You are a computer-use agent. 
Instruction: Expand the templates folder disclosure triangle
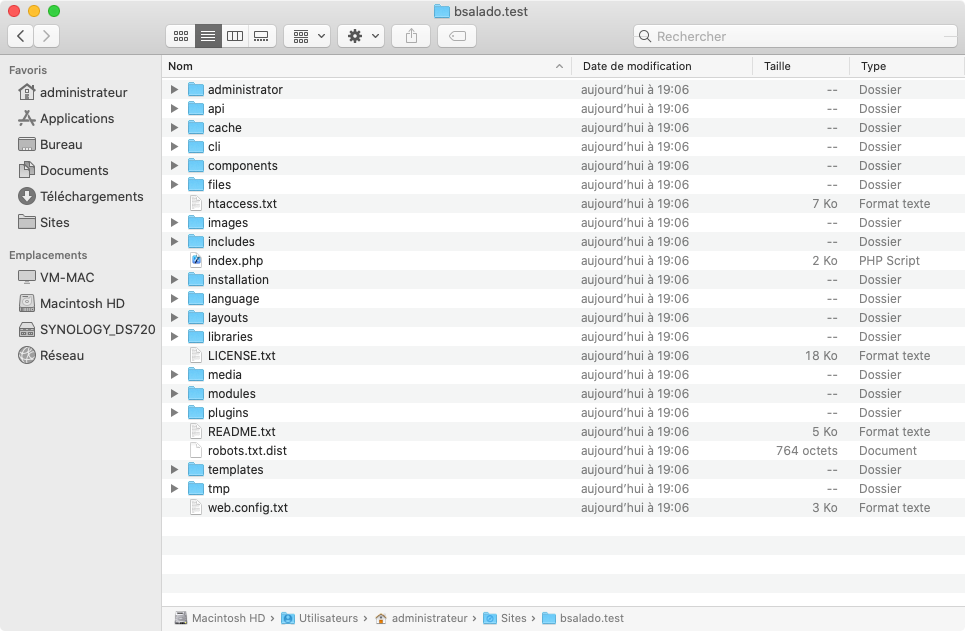pyautogui.click(x=175, y=470)
